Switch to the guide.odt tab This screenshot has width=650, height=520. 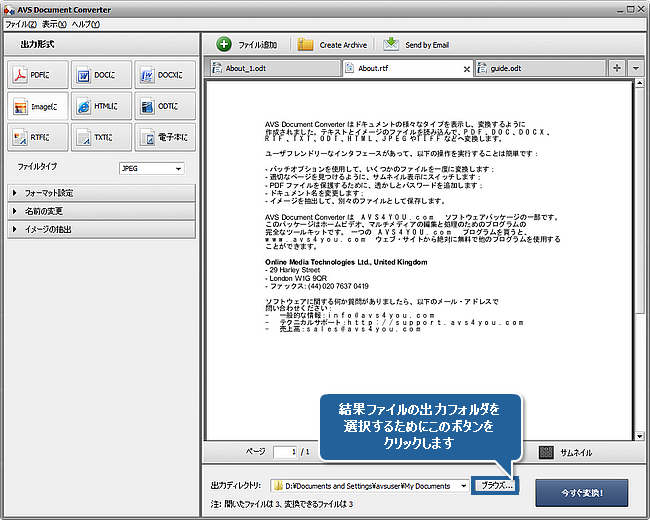pyautogui.click(x=541, y=68)
